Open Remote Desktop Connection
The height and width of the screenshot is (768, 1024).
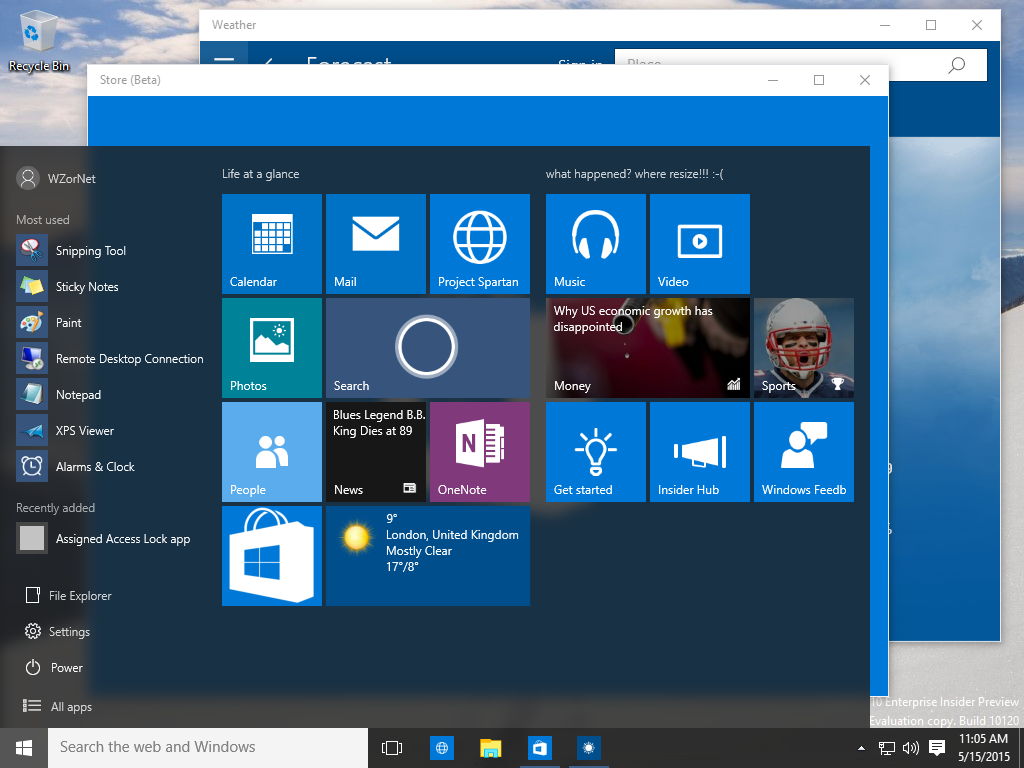[x=110, y=358]
